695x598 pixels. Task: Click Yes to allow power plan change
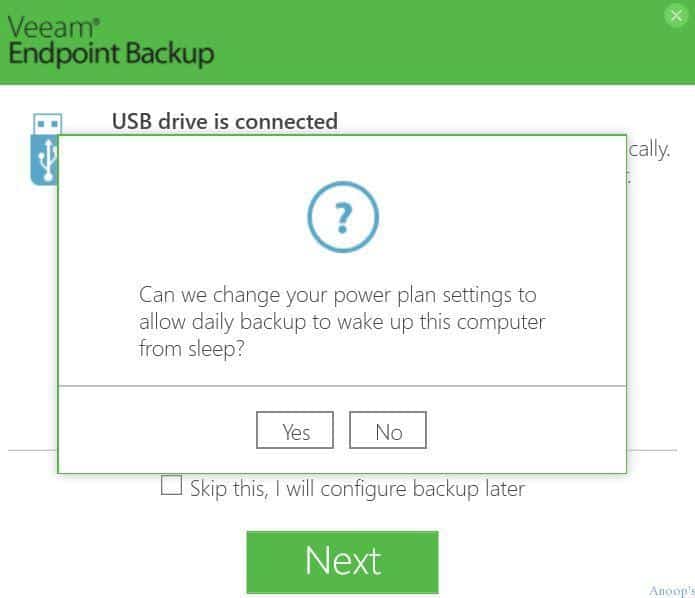(x=295, y=430)
